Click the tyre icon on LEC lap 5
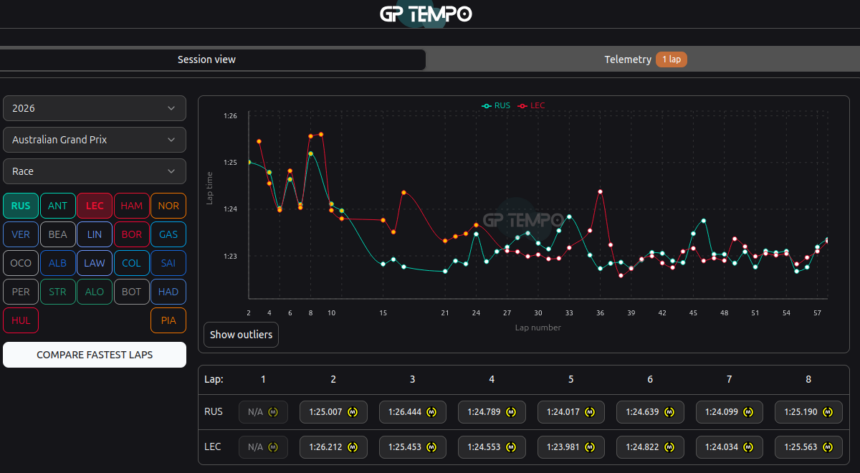This screenshot has height=473, width=860. (590, 447)
